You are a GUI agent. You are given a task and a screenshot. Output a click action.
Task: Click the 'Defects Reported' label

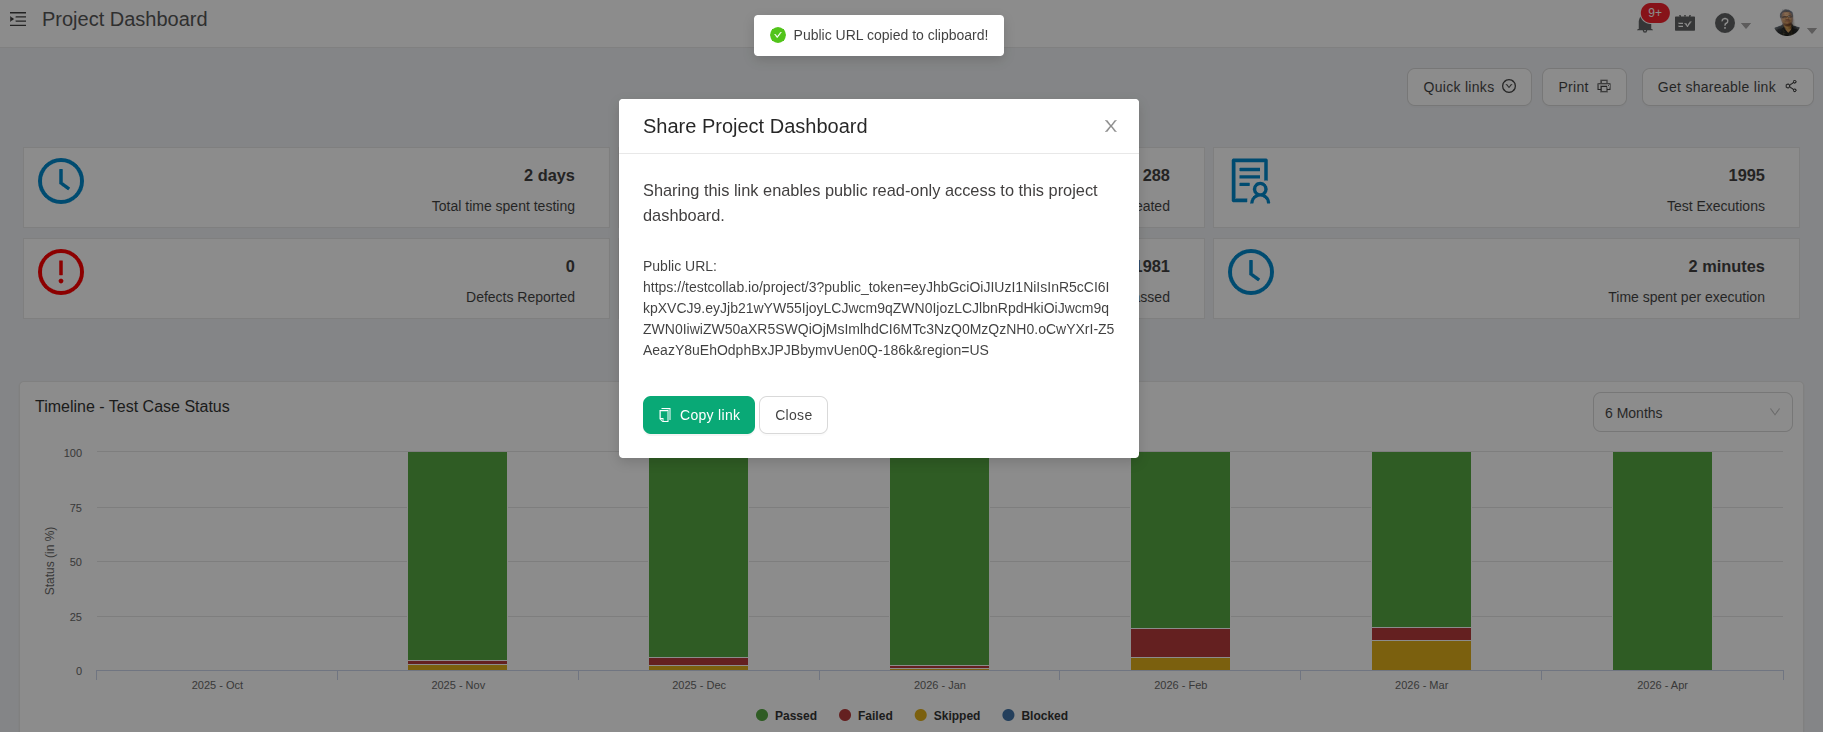point(520,297)
